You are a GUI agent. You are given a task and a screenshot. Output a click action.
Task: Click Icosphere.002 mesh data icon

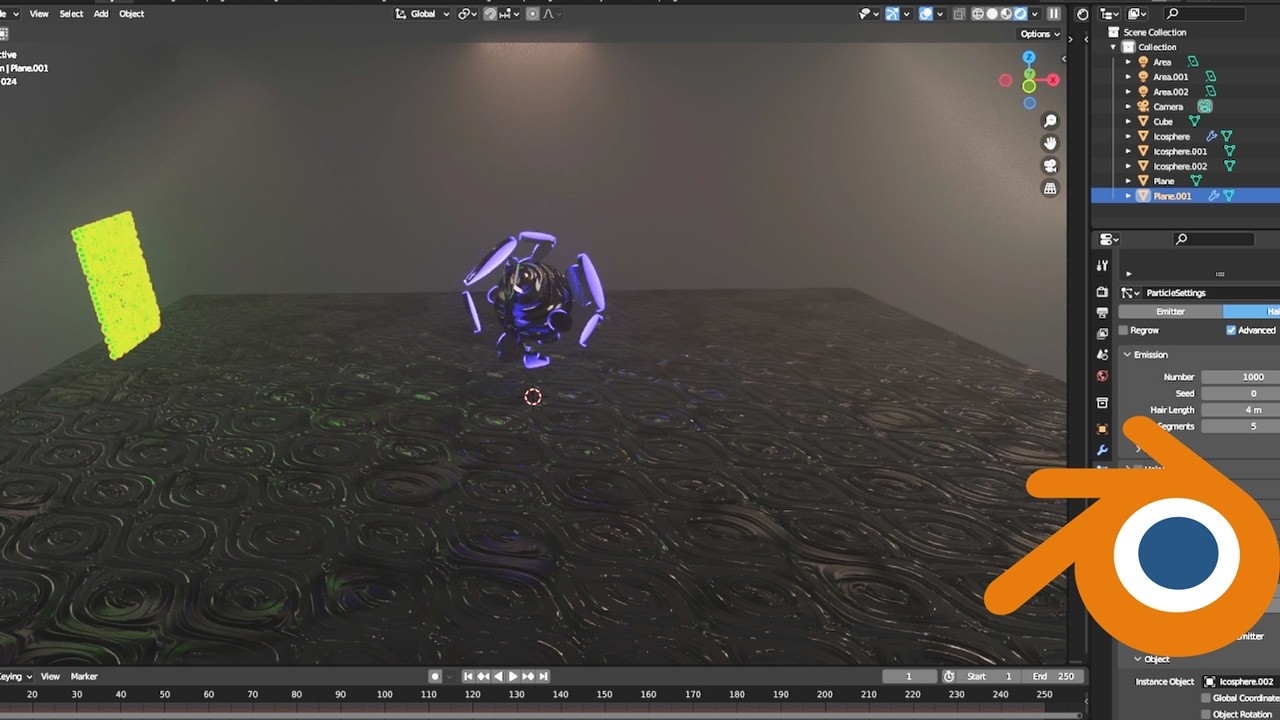(1230, 166)
